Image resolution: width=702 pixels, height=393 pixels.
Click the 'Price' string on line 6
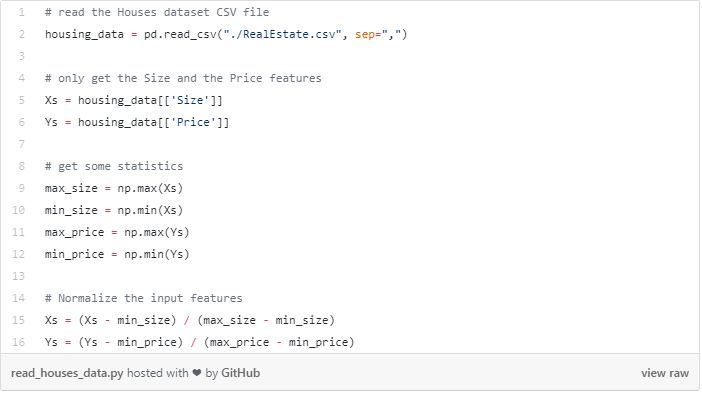[x=193, y=122]
